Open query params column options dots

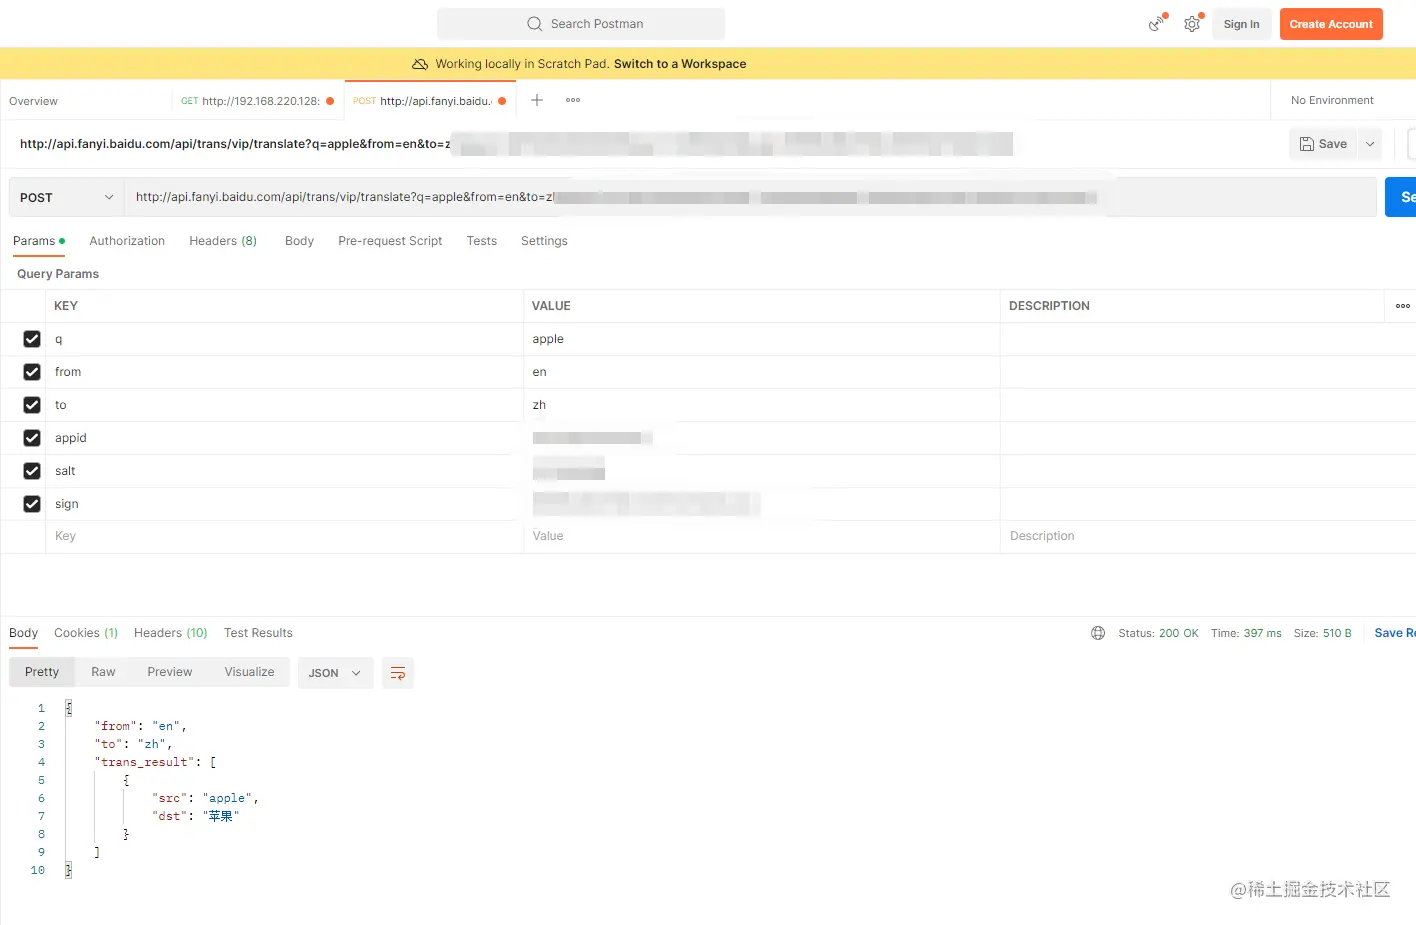click(x=1403, y=306)
